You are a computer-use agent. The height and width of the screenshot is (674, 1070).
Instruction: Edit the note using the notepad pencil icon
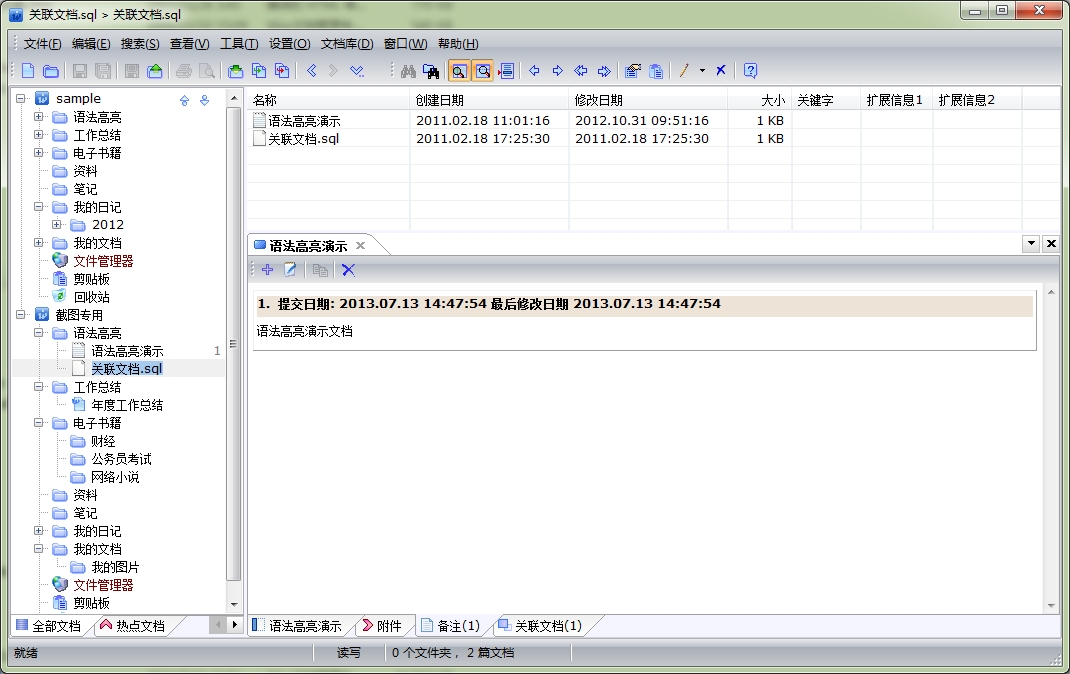290,270
